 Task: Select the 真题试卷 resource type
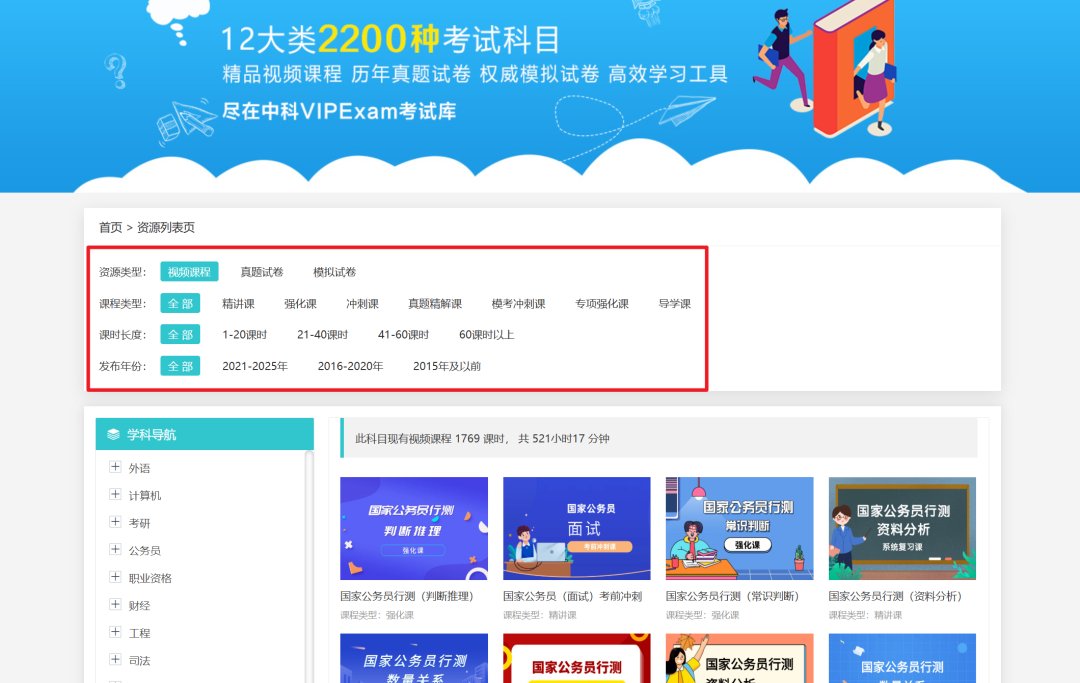tap(262, 272)
